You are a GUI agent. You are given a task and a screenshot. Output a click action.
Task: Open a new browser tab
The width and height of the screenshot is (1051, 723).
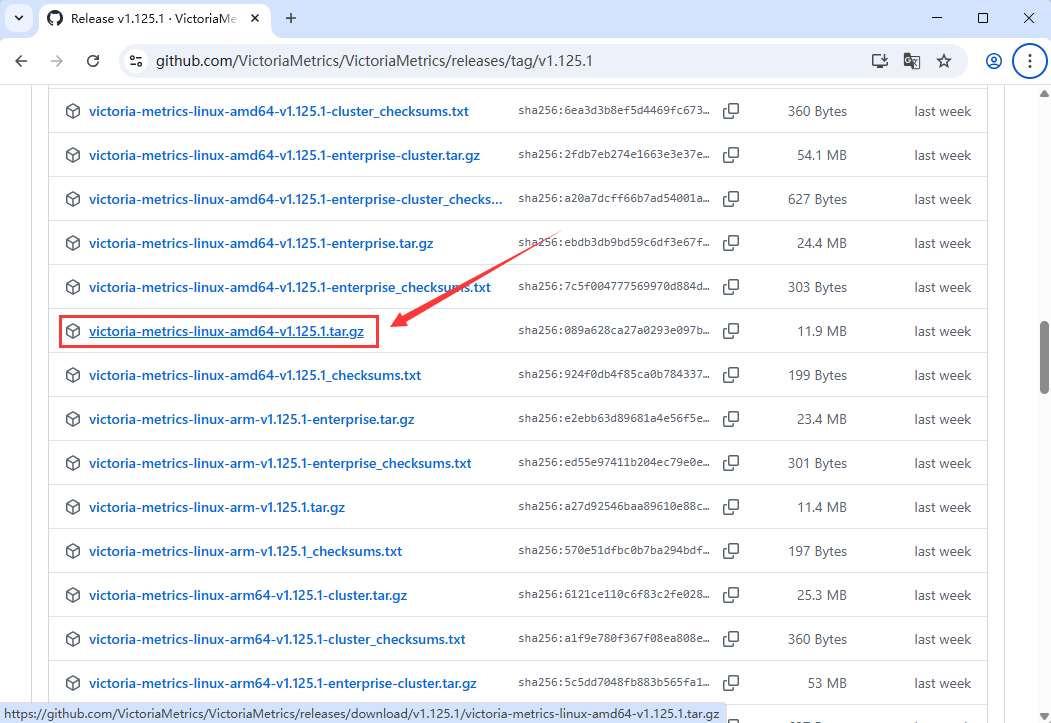pyautogui.click(x=291, y=18)
